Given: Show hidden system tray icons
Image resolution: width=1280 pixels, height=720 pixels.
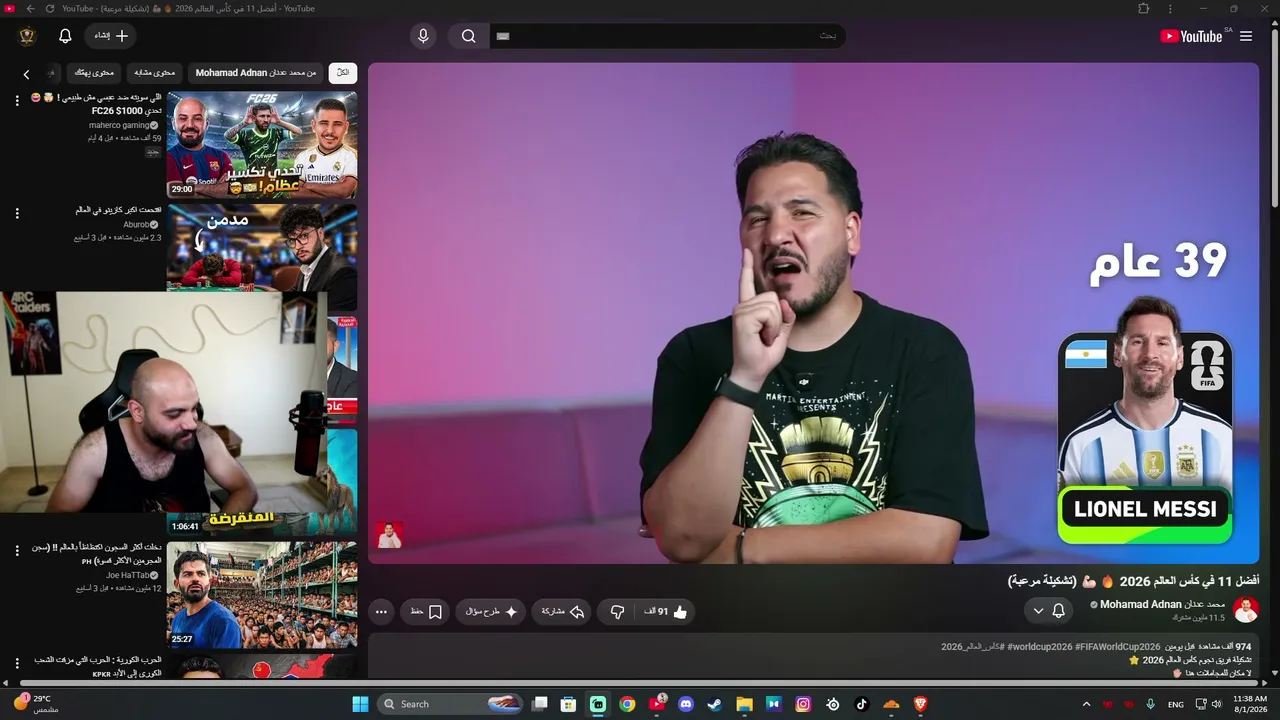Looking at the screenshot, I should coord(1086,704).
